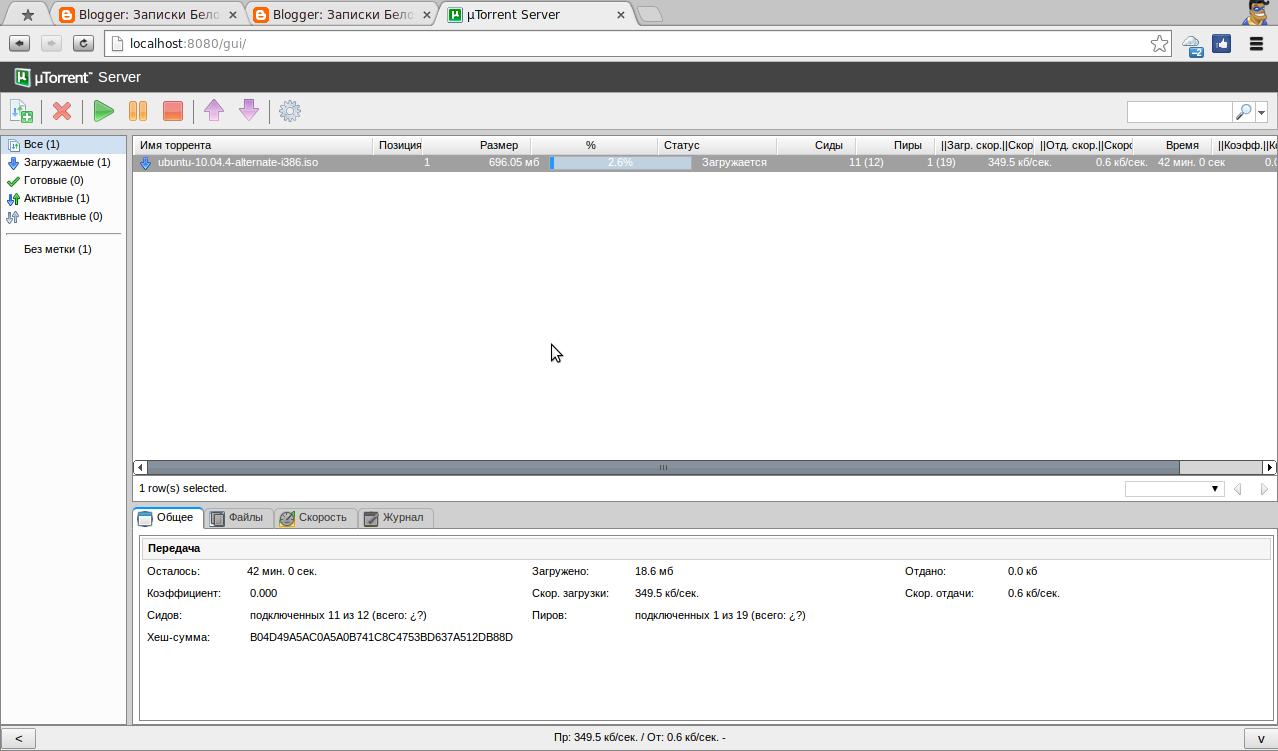1278x751 pixels.
Task: Move torrent down the queue
Action: click(x=248, y=111)
